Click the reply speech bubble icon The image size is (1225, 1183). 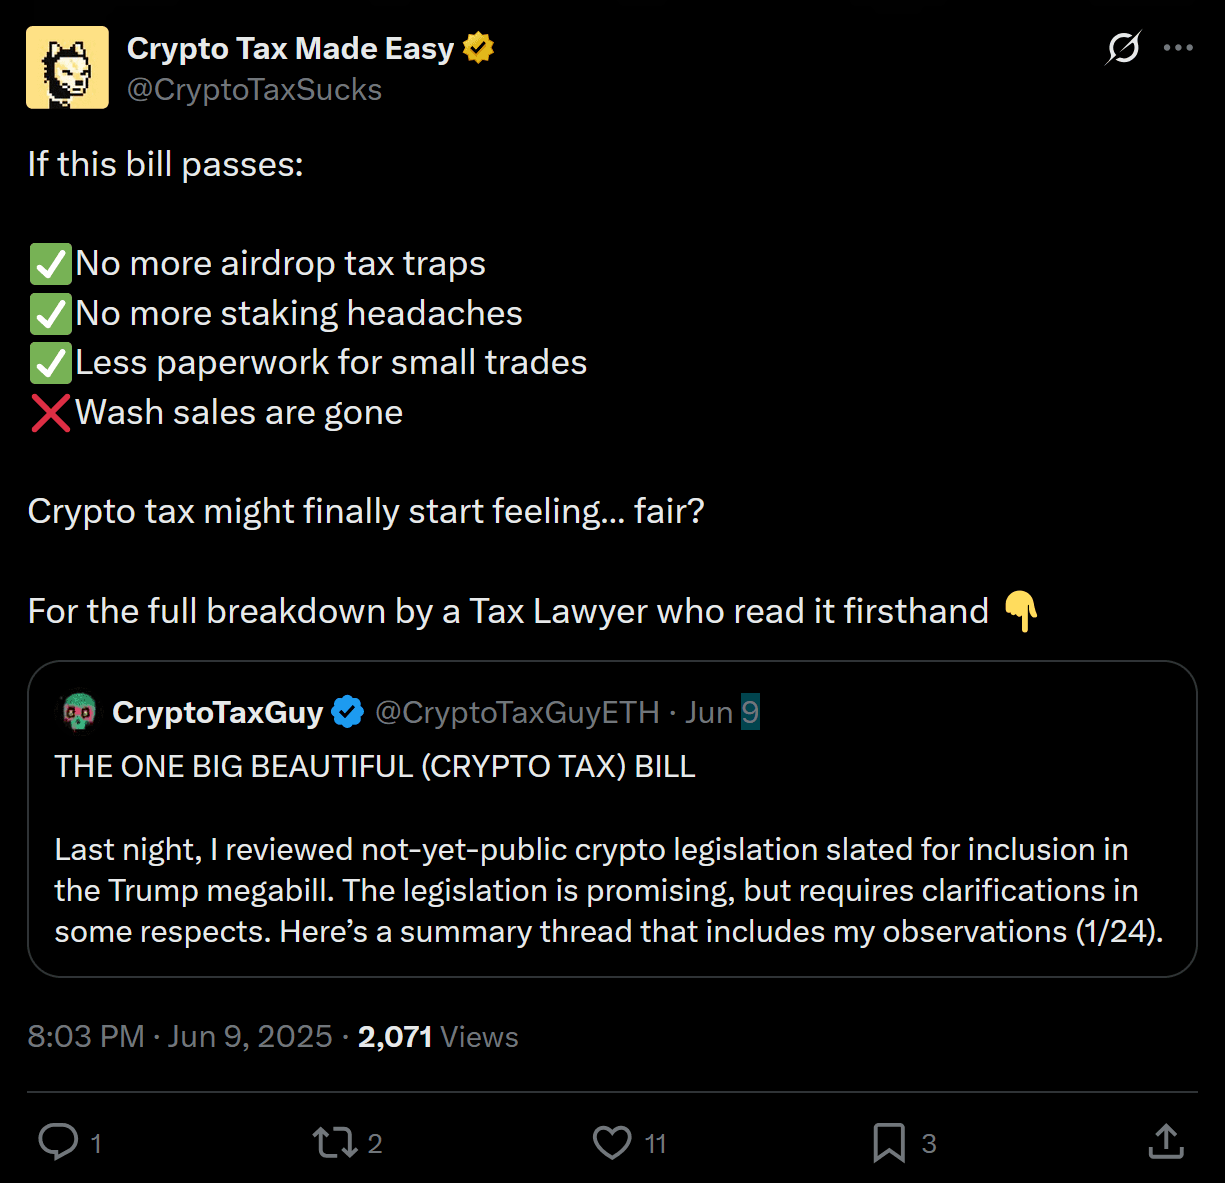[58, 1142]
